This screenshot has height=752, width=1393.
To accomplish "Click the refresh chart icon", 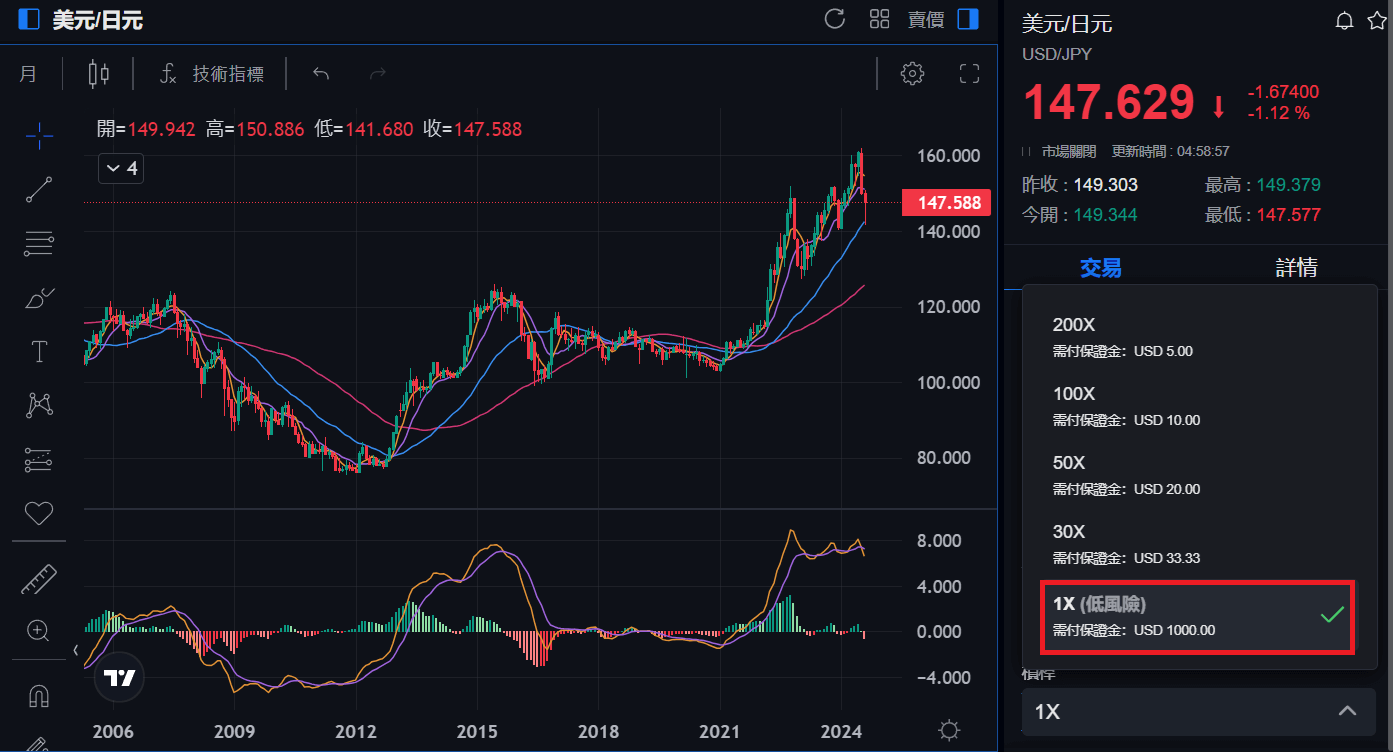I will coord(834,19).
